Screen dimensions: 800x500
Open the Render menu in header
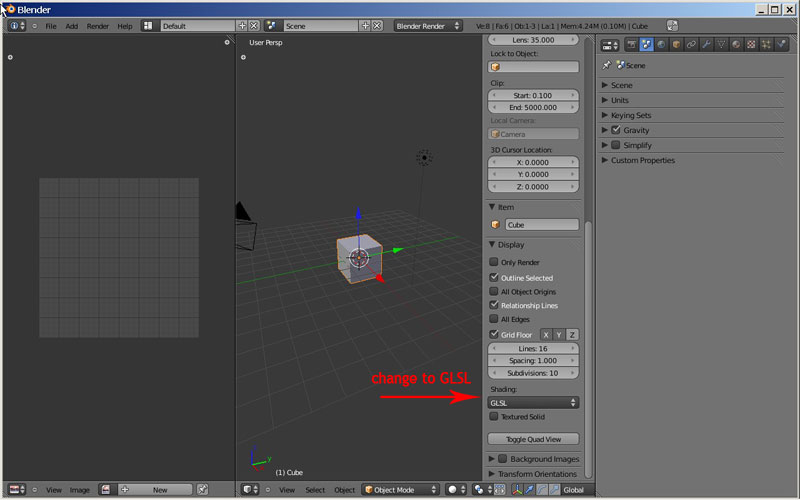[98, 25]
